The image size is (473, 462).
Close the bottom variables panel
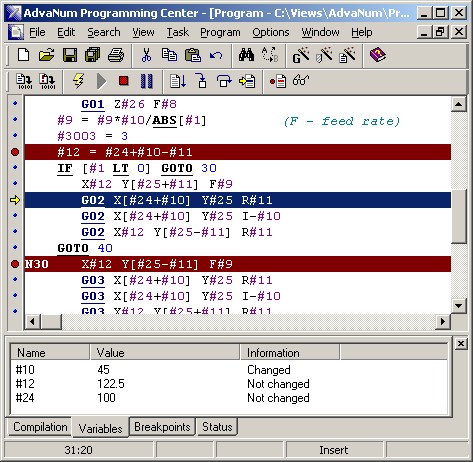pos(461,344)
